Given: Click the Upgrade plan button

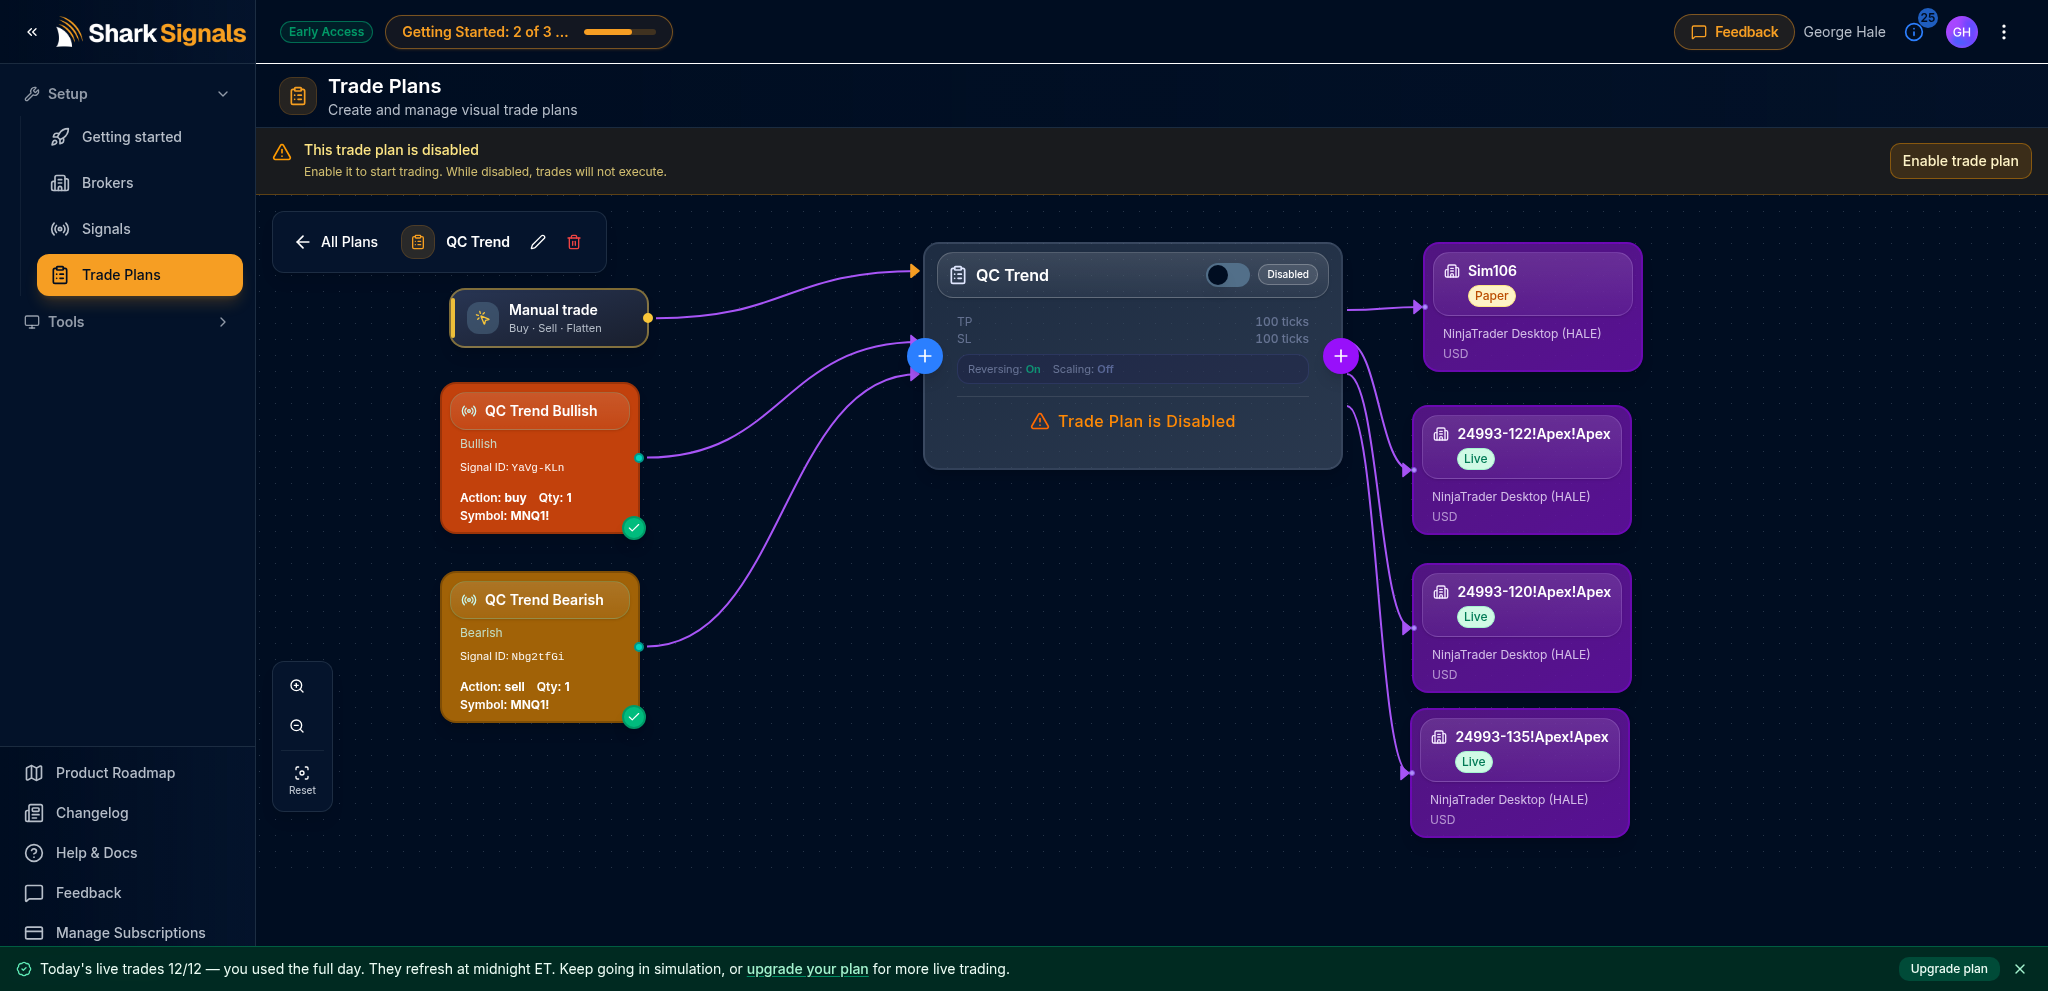Looking at the screenshot, I should click(x=1949, y=969).
